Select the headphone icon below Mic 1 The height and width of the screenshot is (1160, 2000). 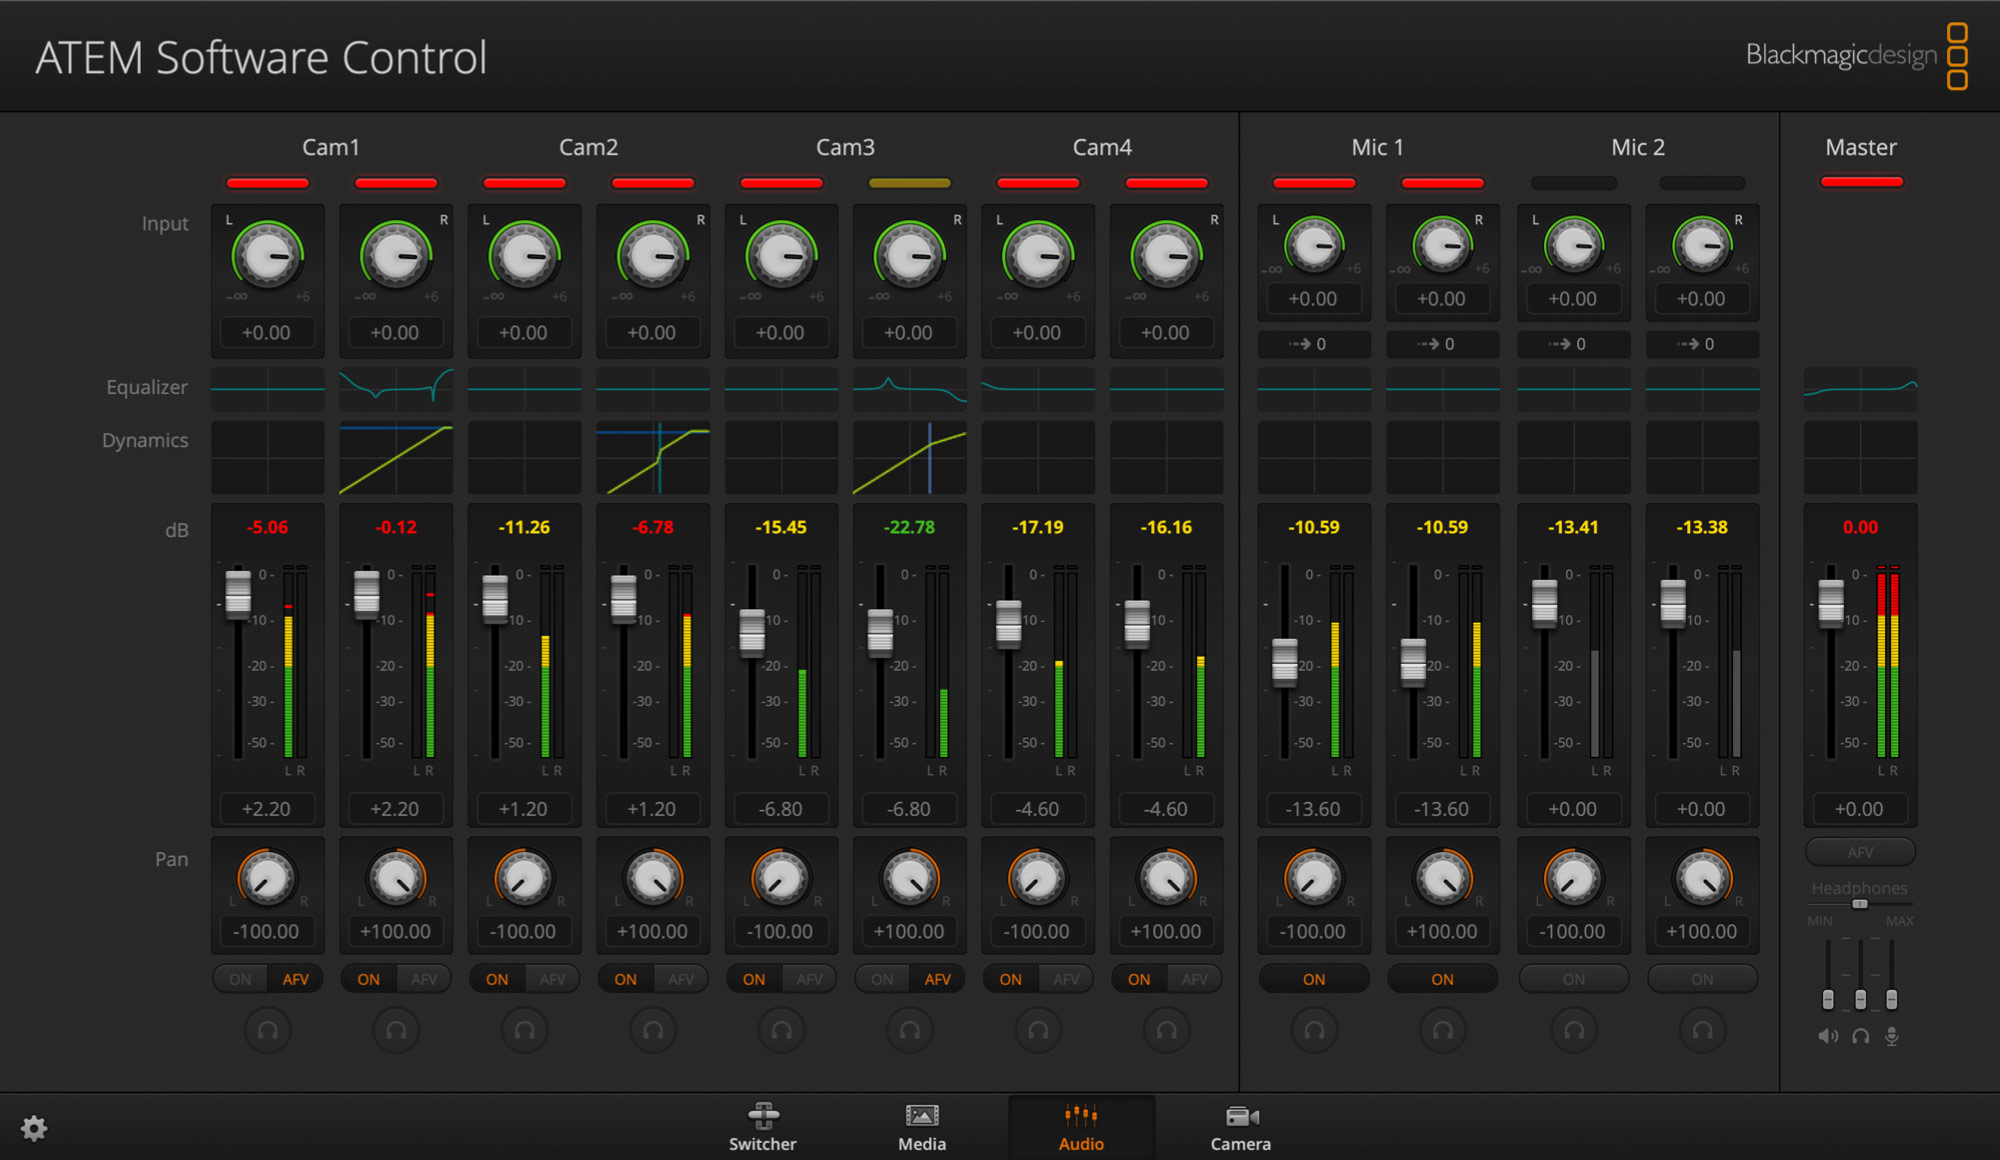pyautogui.click(x=1313, y=1030)
